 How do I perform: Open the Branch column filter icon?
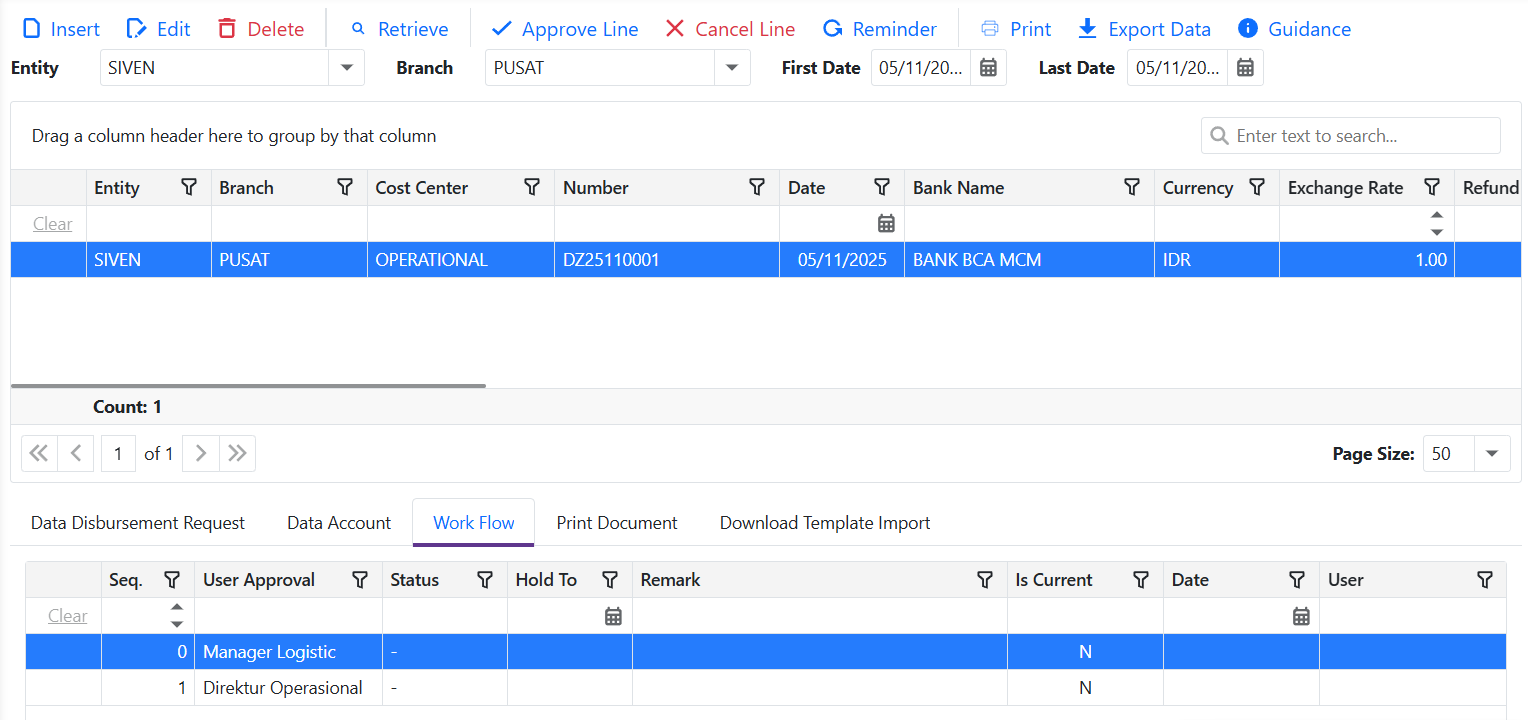345,187
